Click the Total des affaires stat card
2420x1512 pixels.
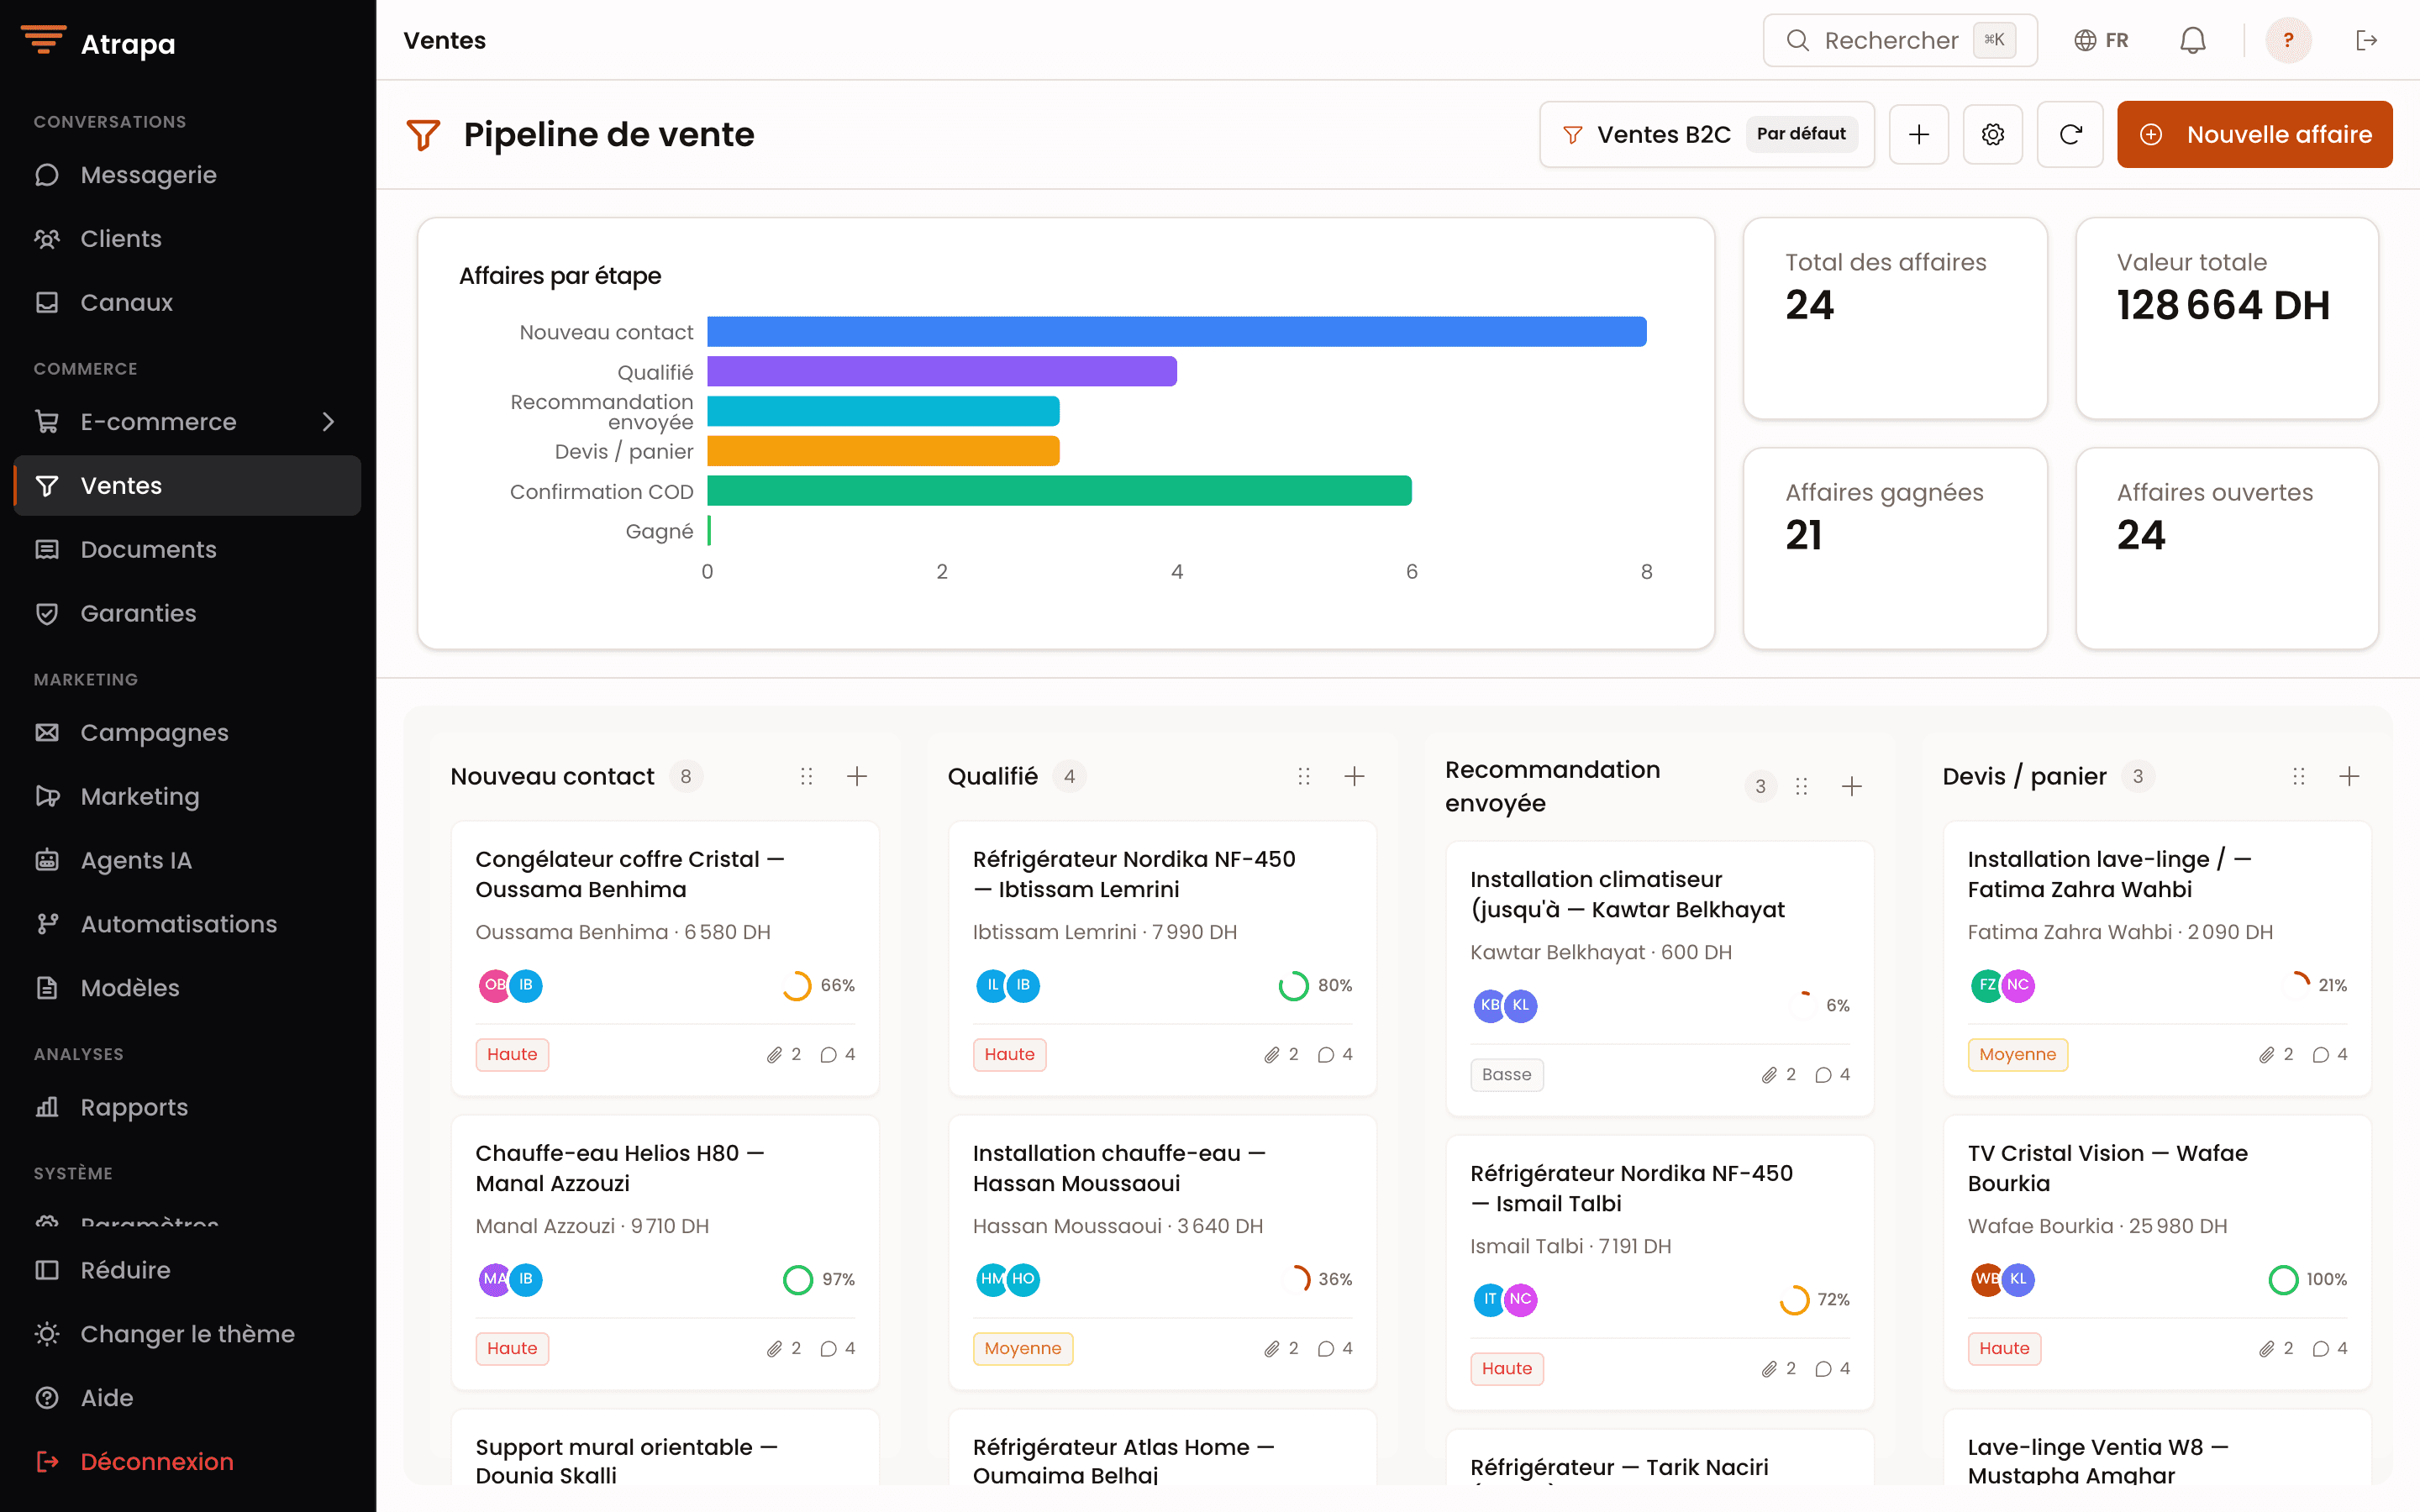1894,318
